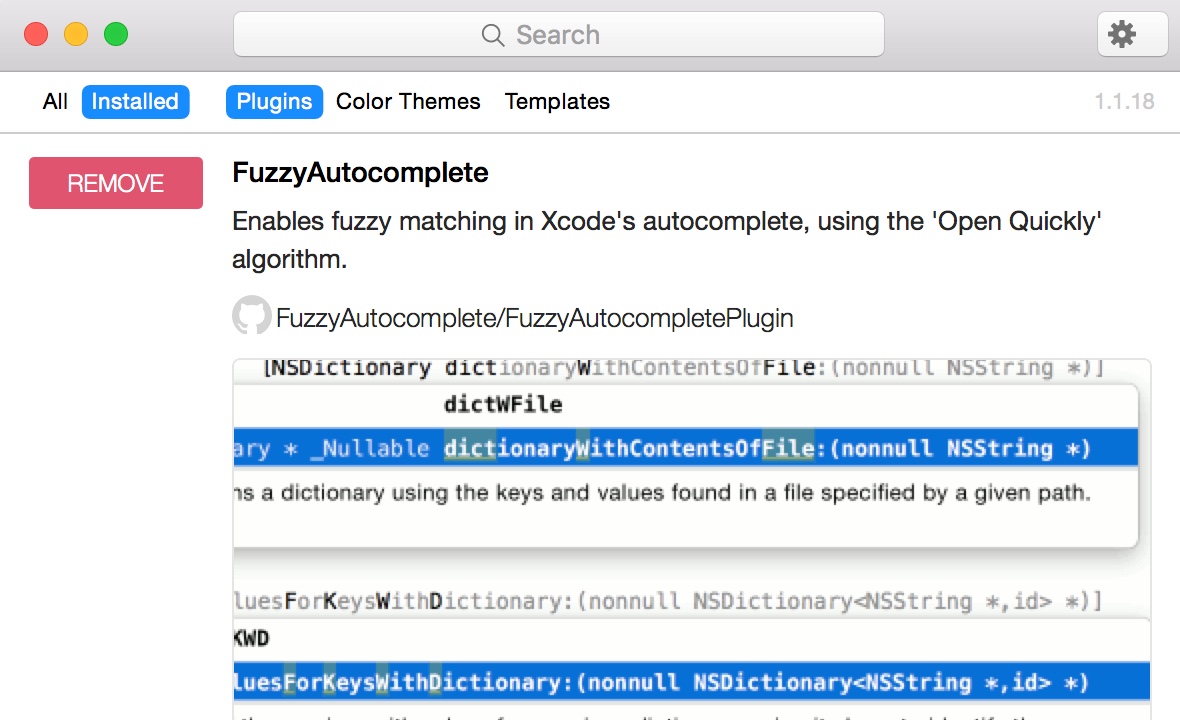1180x720 pixels.
Task: Minimize window using yellow button
Action: (x=76, y=35)
